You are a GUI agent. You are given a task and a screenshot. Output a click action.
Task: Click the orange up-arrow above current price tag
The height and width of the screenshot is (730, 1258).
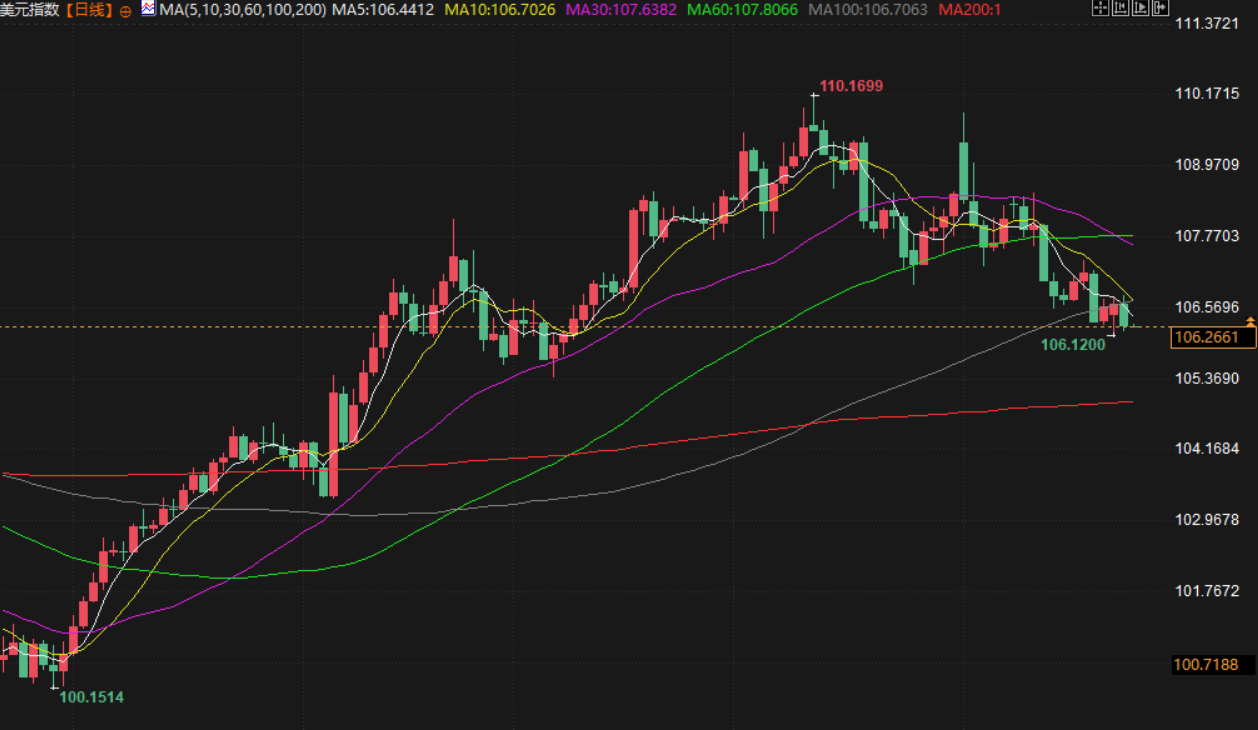(1250, 320)
